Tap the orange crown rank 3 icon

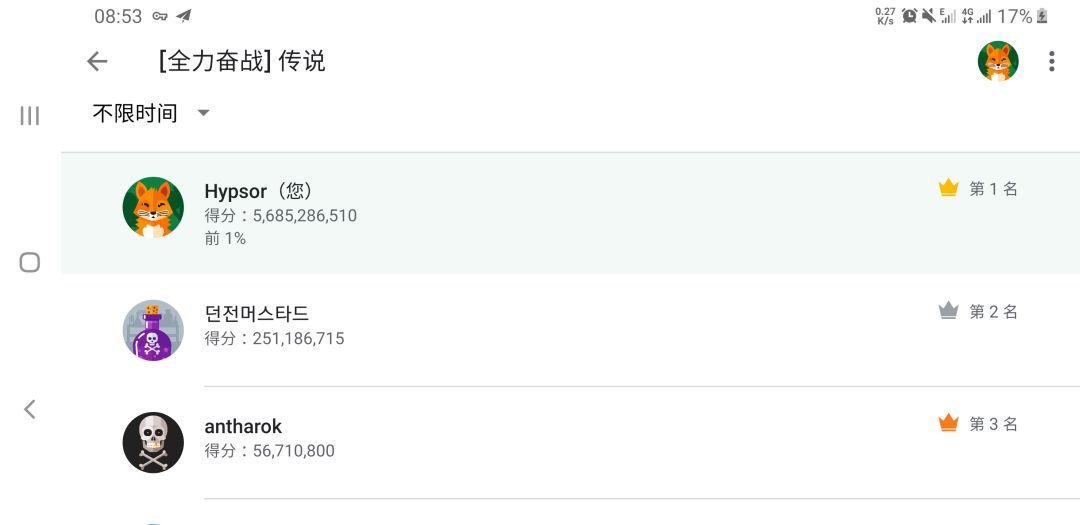point(948,424)
